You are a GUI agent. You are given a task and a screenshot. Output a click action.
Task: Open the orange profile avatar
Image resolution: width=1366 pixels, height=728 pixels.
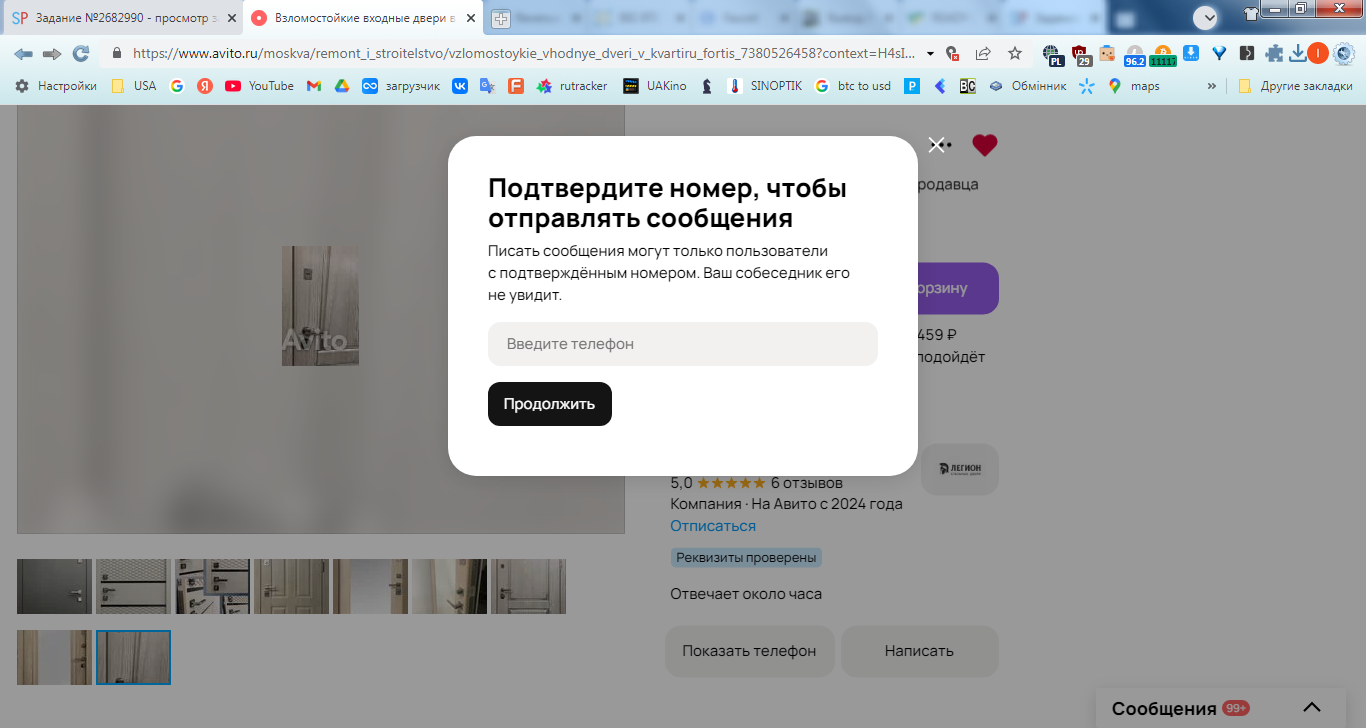tap(1318, 53)
